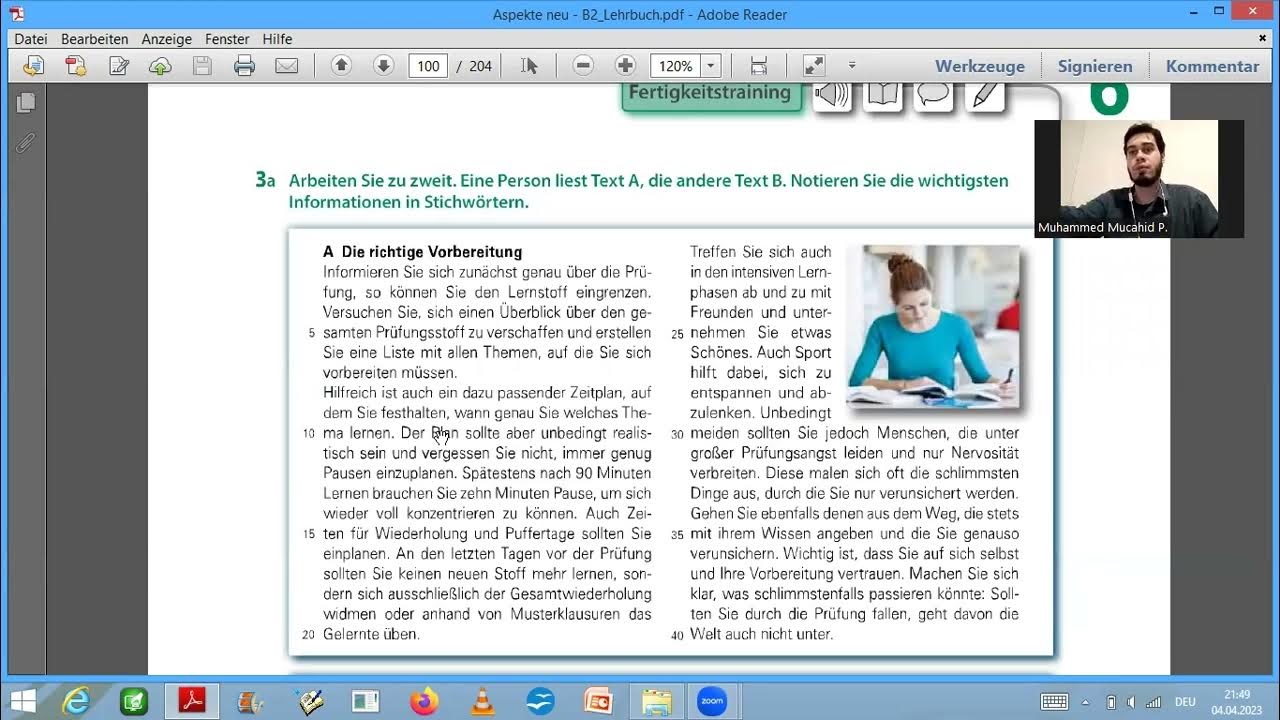The width and height of the screenshot is (1280, 720).
Task: Click the full screen/read mode icon
Action: (x=814, y=66)
